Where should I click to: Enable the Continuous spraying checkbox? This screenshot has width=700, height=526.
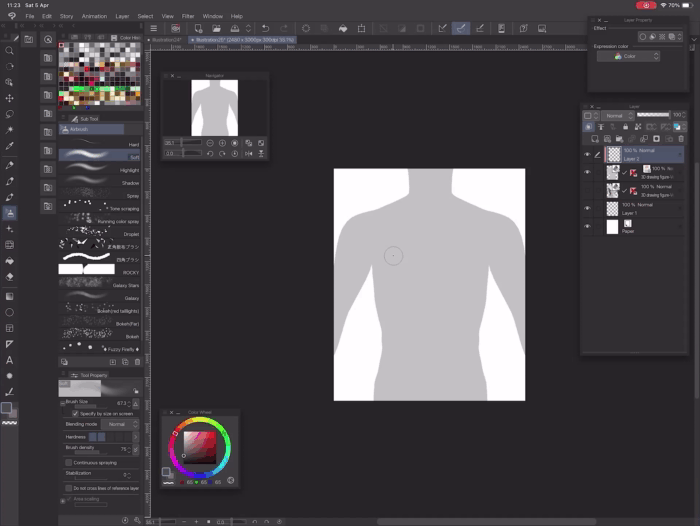pos(68,463)
